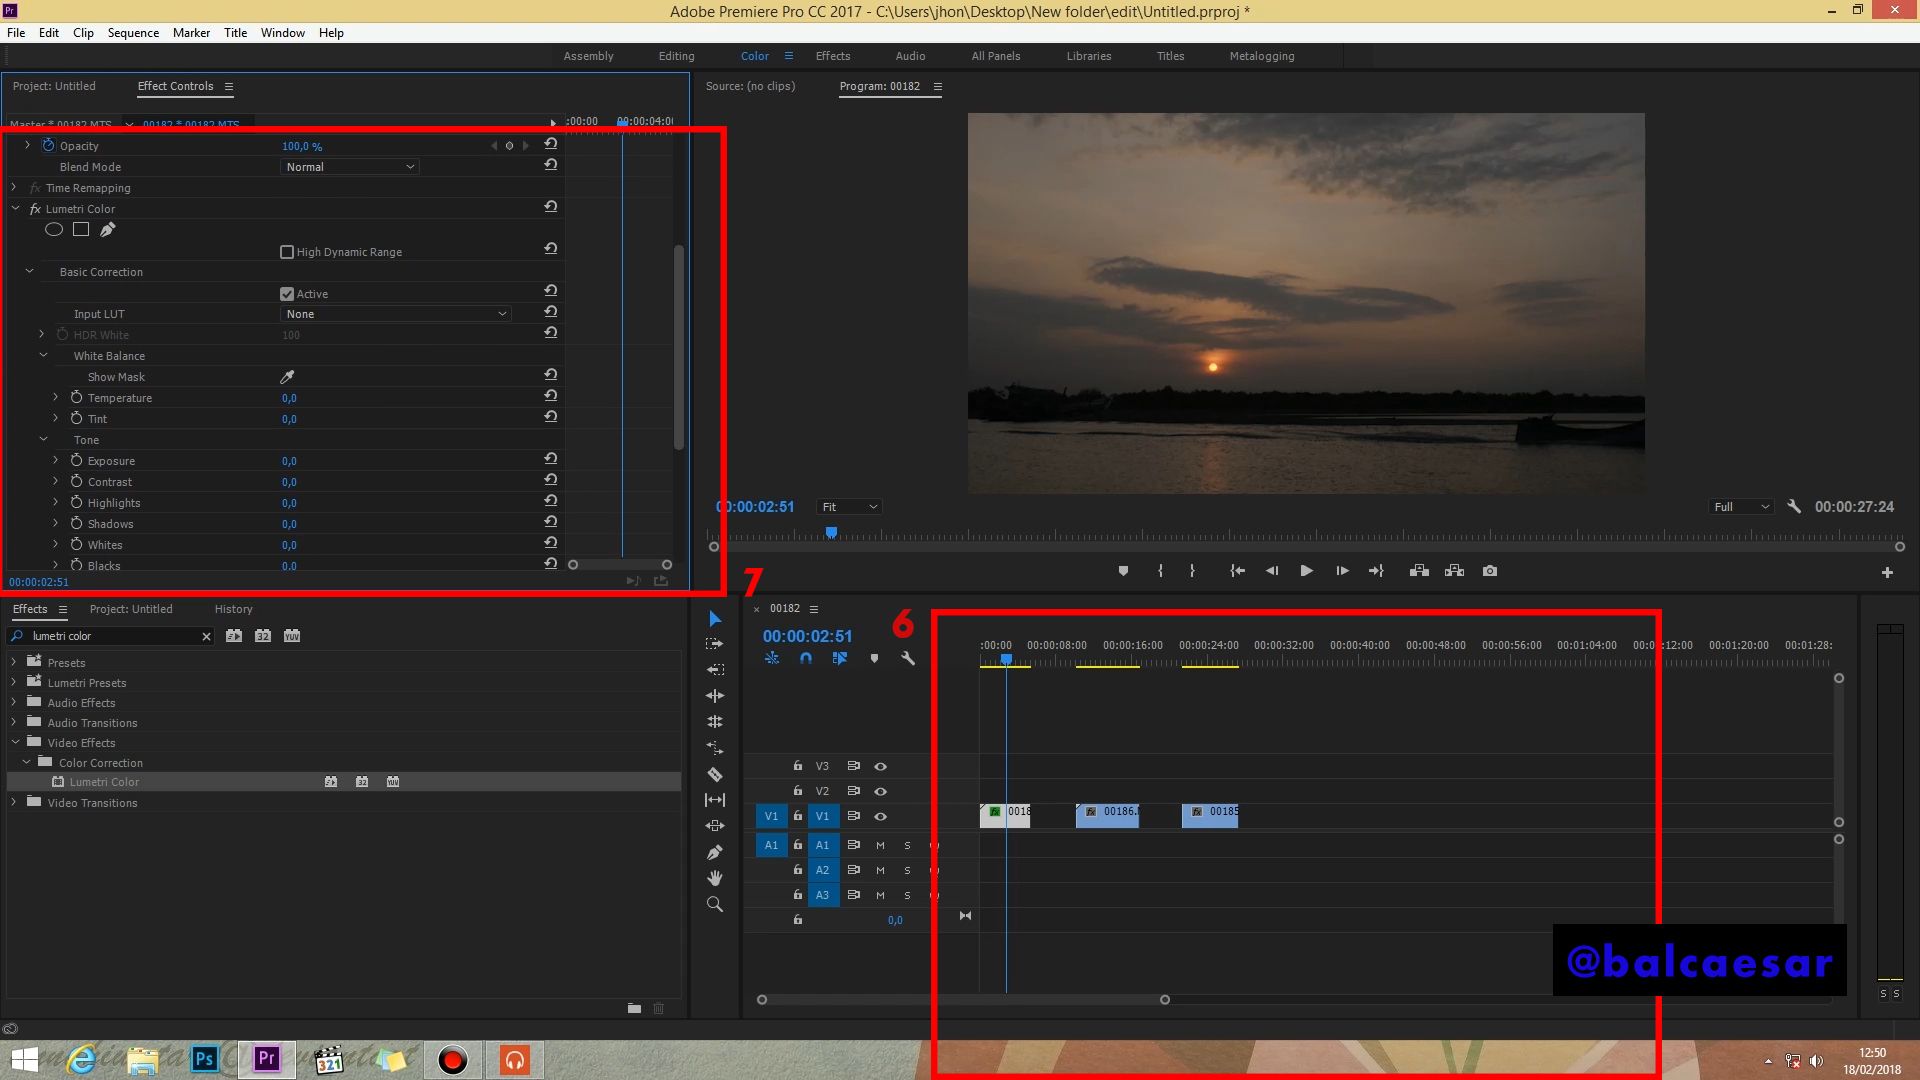
Task: Open Program monitor button editor plus
Action: 1887,573
